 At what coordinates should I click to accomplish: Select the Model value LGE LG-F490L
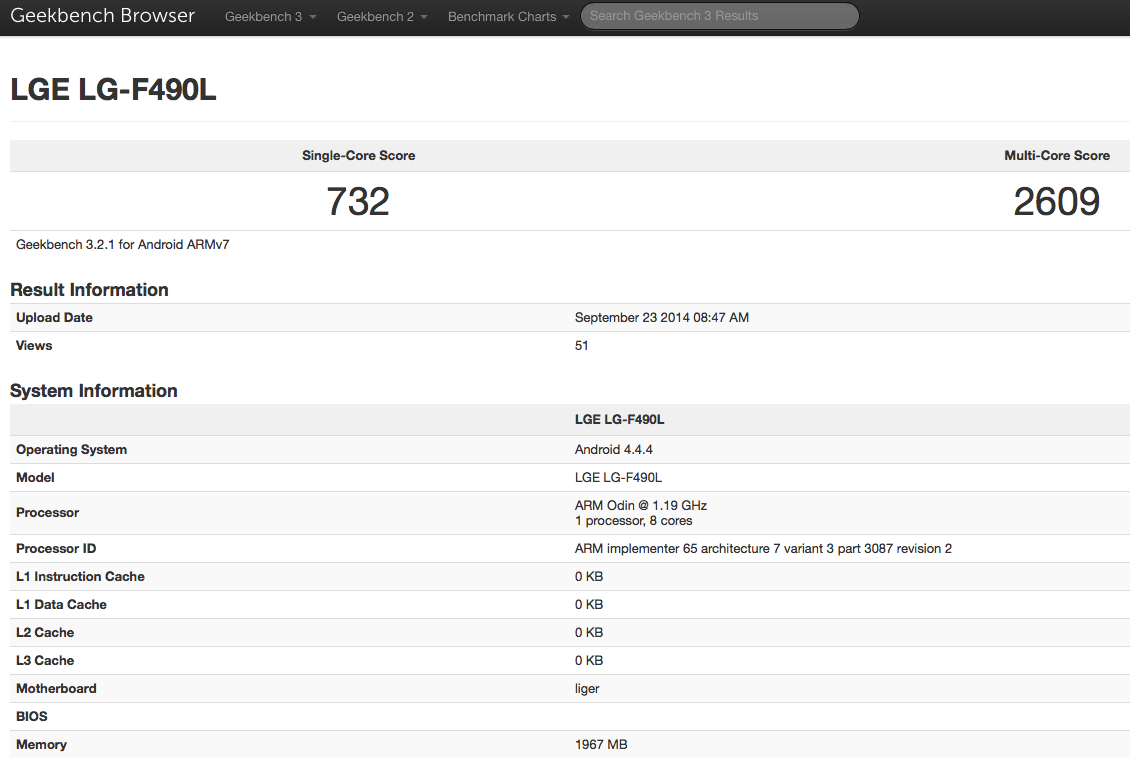click(618, 478)
